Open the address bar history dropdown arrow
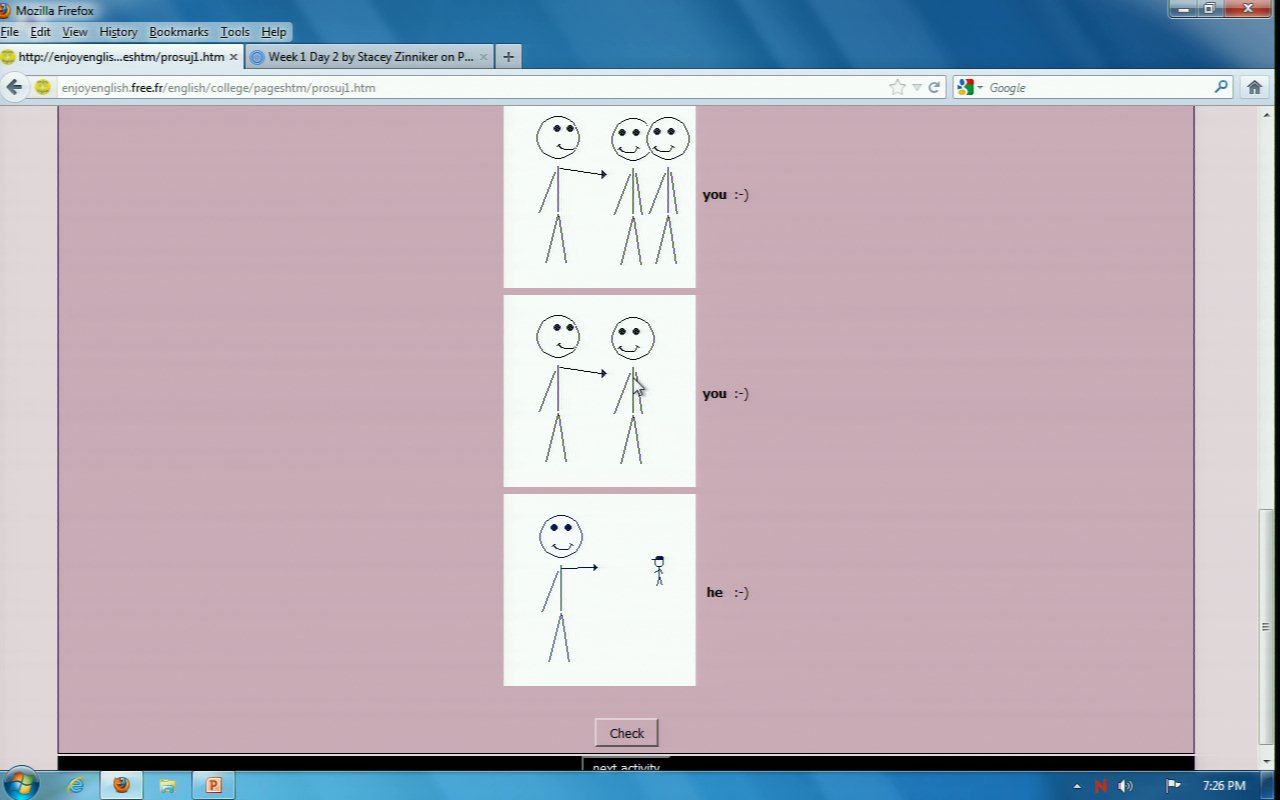Viewport: 1280px width, 800px height. point(917,87)
